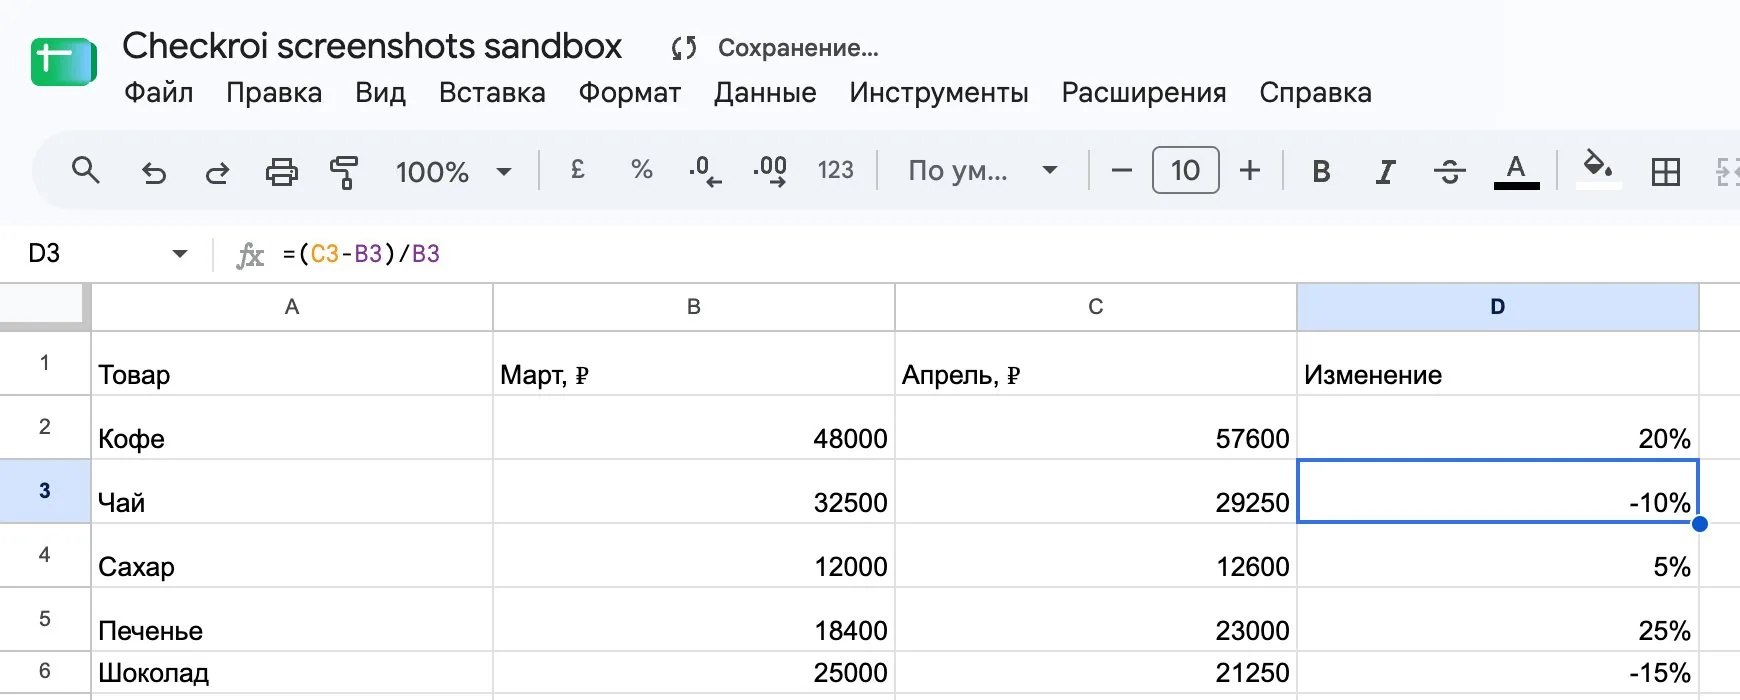1740x700 pixels.
Task: Select row 3 header
Action: (45, 491)
